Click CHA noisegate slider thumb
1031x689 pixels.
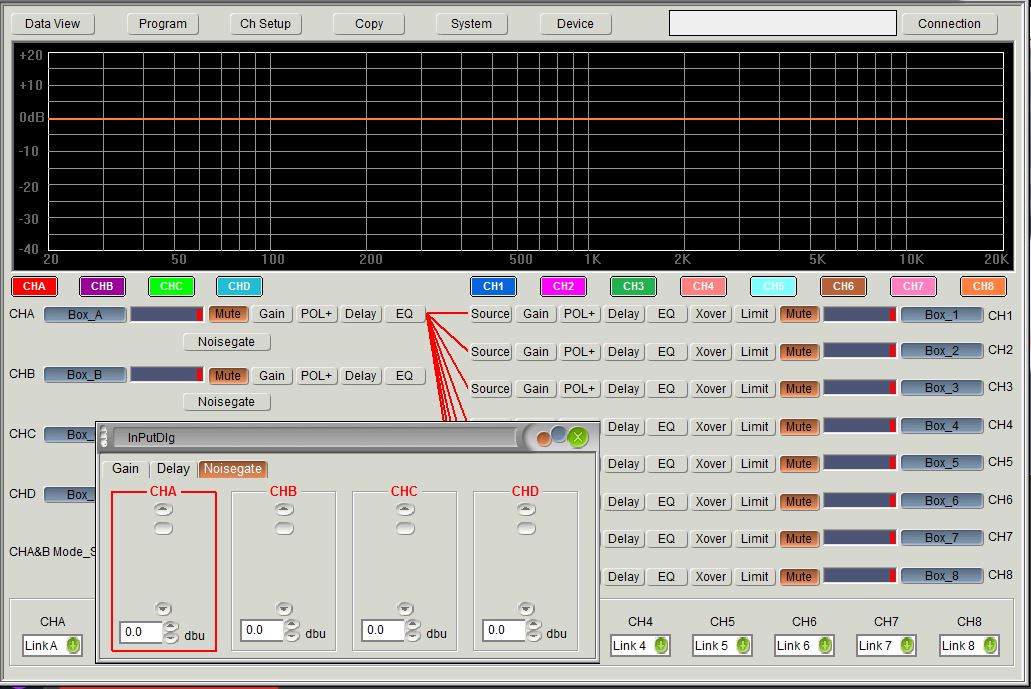[163, 528]
